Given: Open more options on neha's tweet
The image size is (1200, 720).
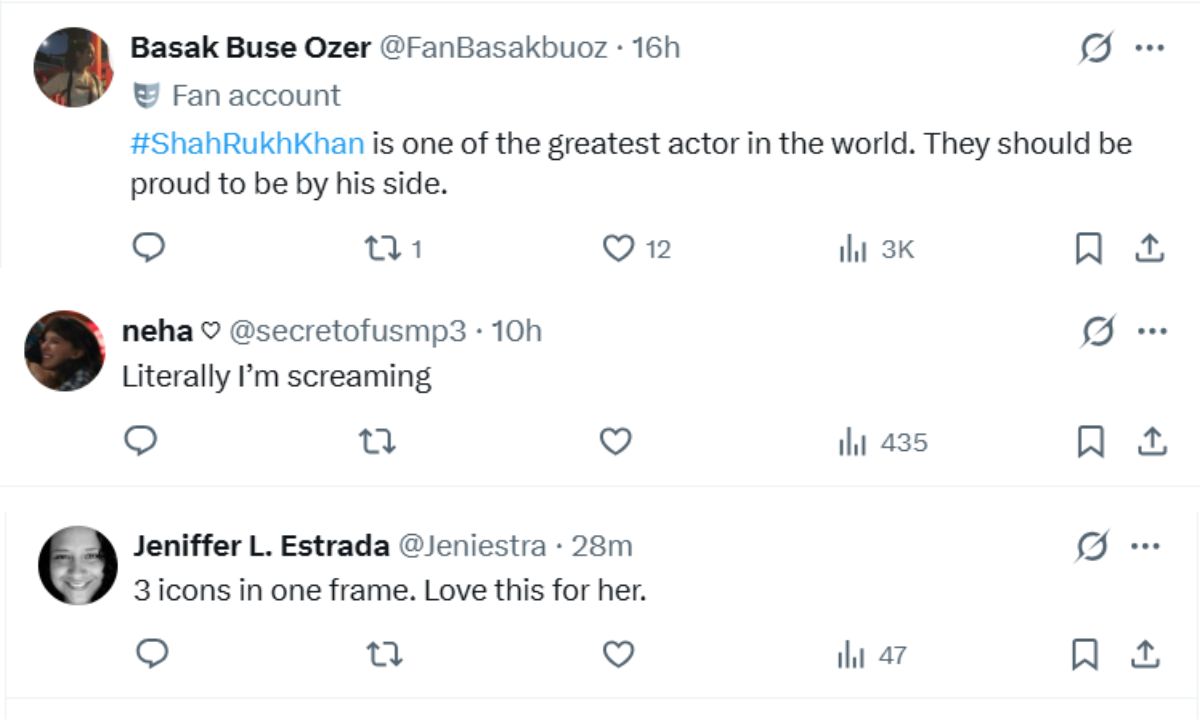Looking at the screenshot, I should pyautogui.click(x=1152, y=331).
